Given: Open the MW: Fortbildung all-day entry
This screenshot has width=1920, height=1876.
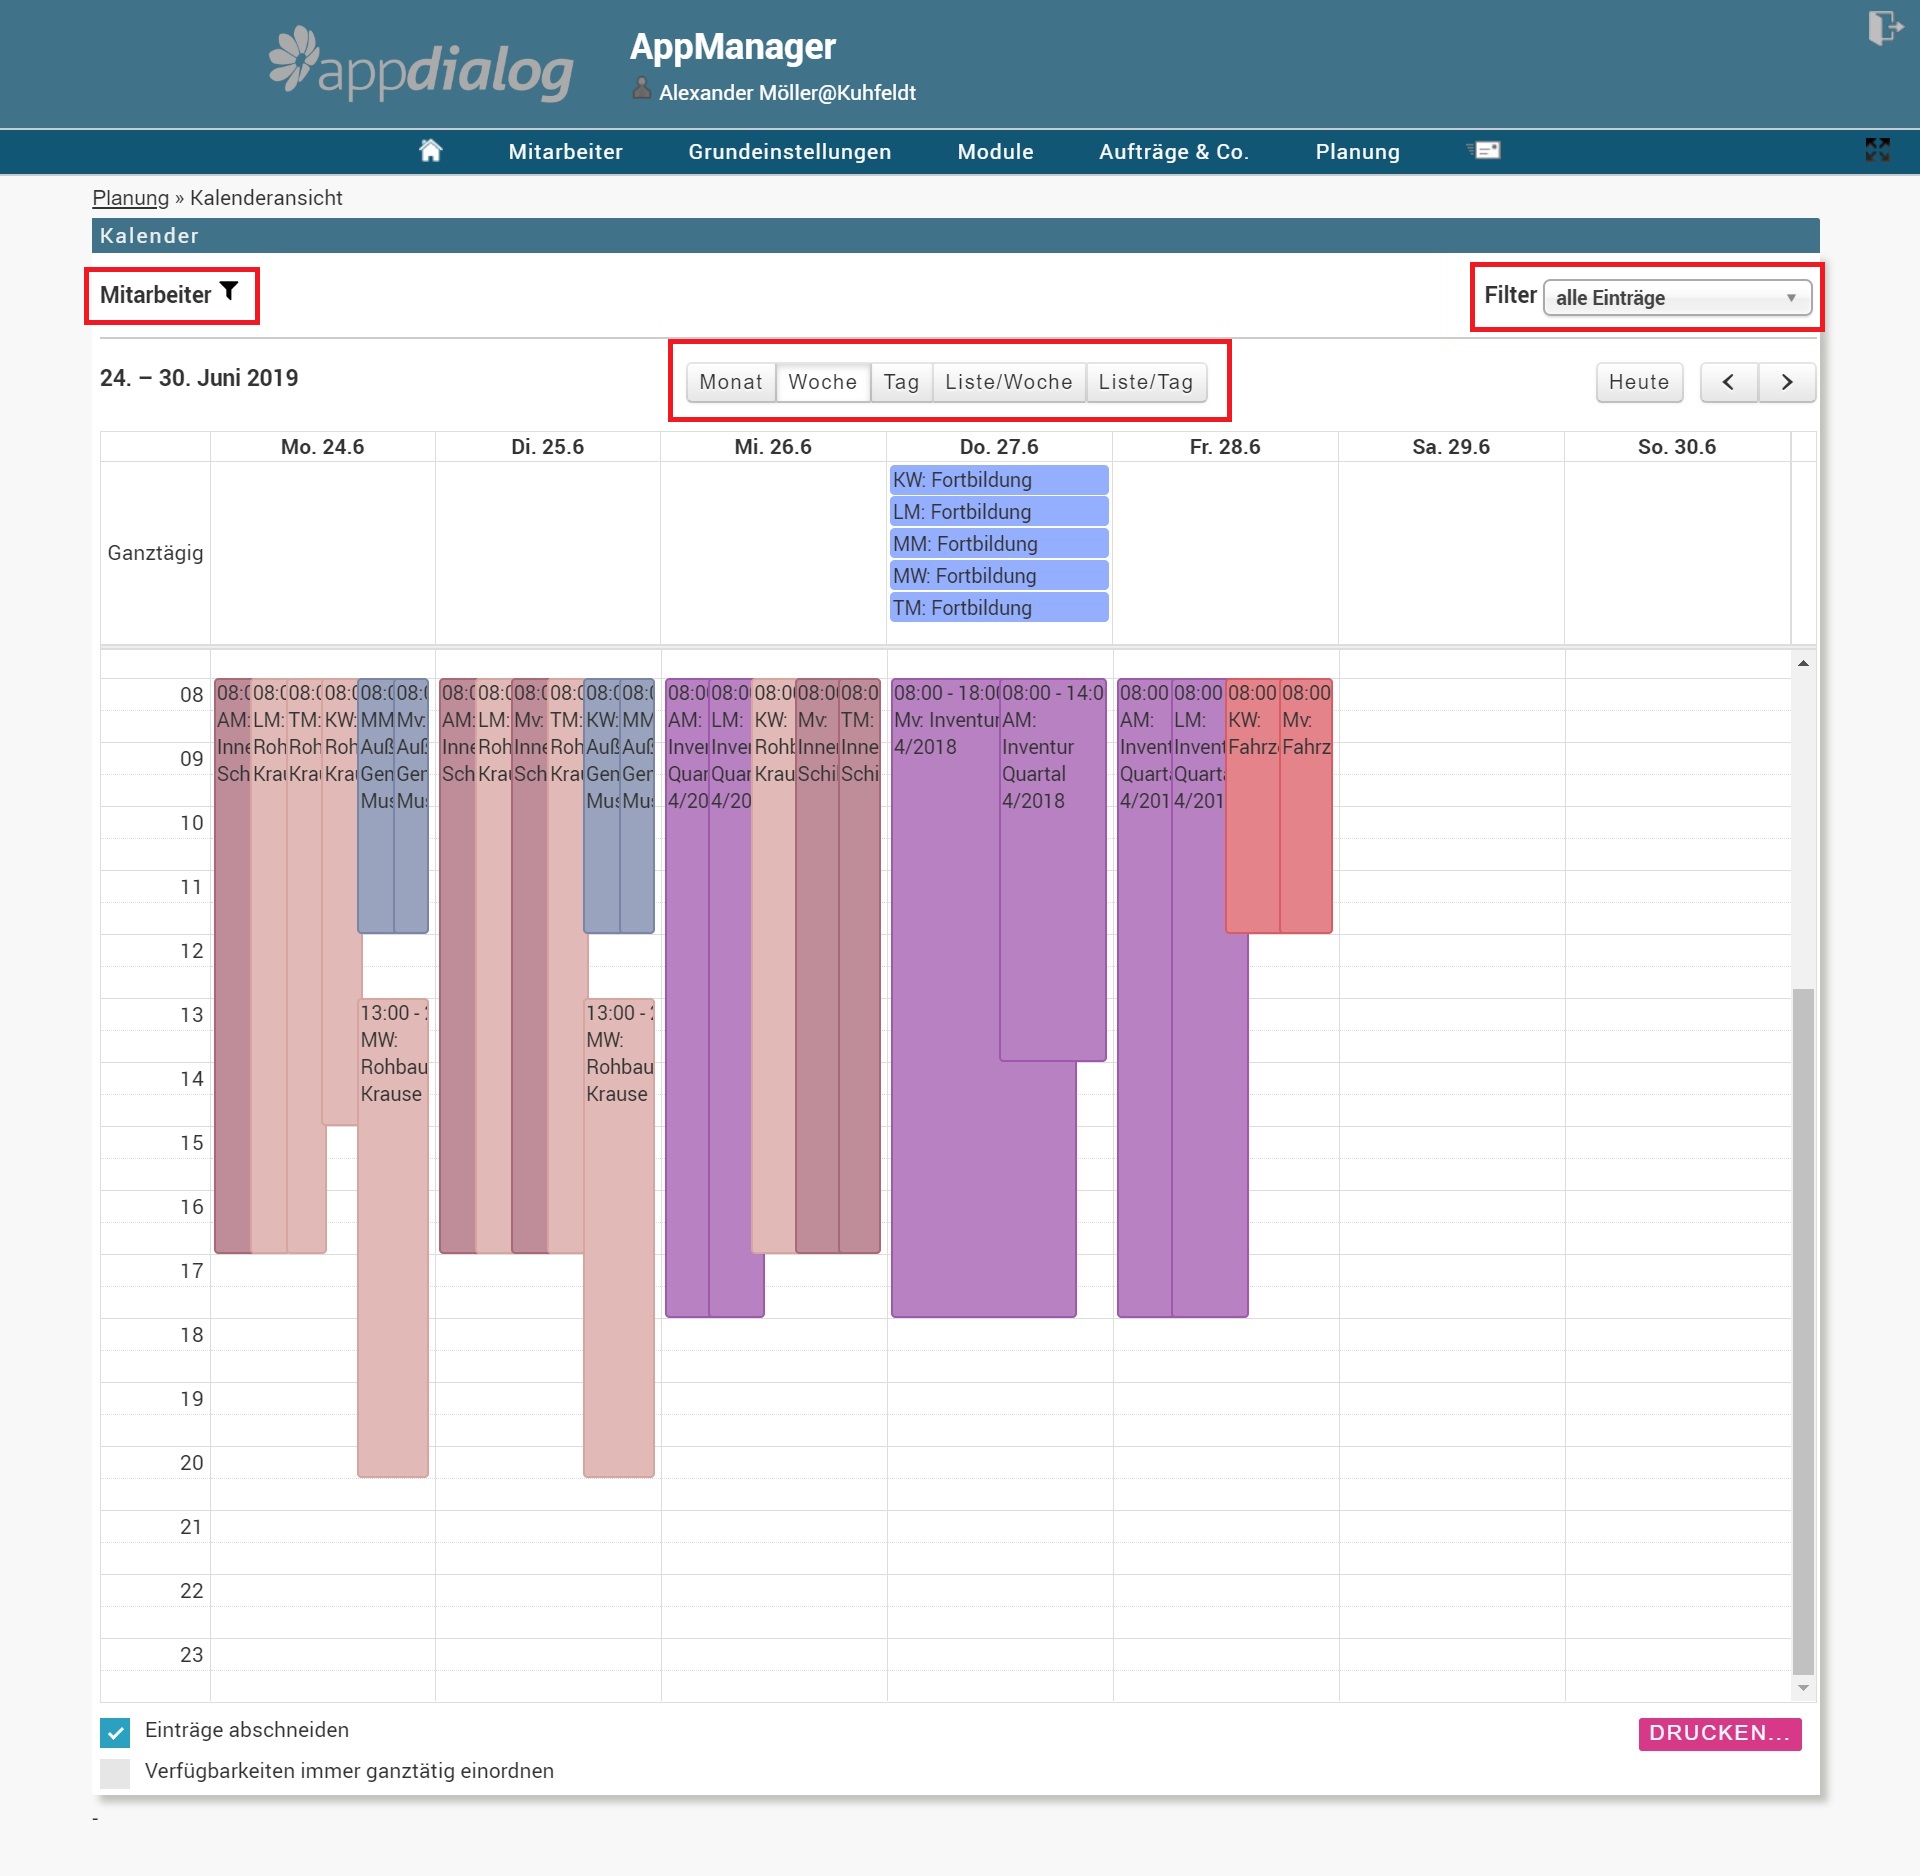Looking at the screenshot, I should click(x=999, y=576).
